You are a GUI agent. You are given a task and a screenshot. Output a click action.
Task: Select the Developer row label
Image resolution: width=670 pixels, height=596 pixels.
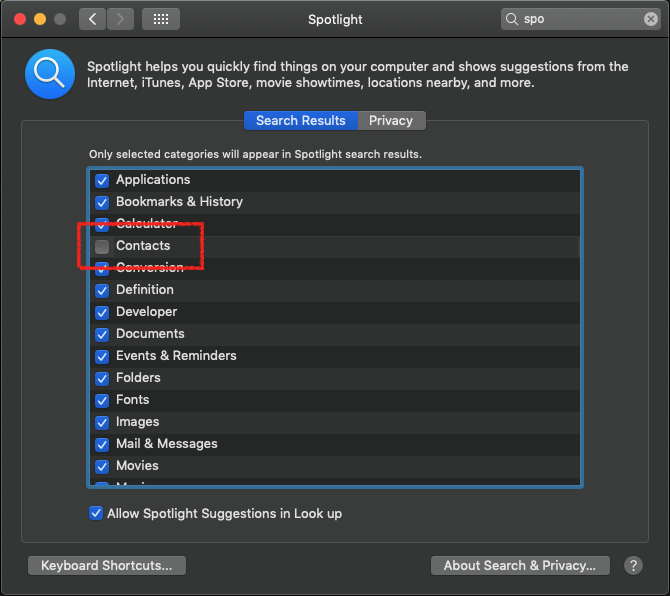click(147, 311)
